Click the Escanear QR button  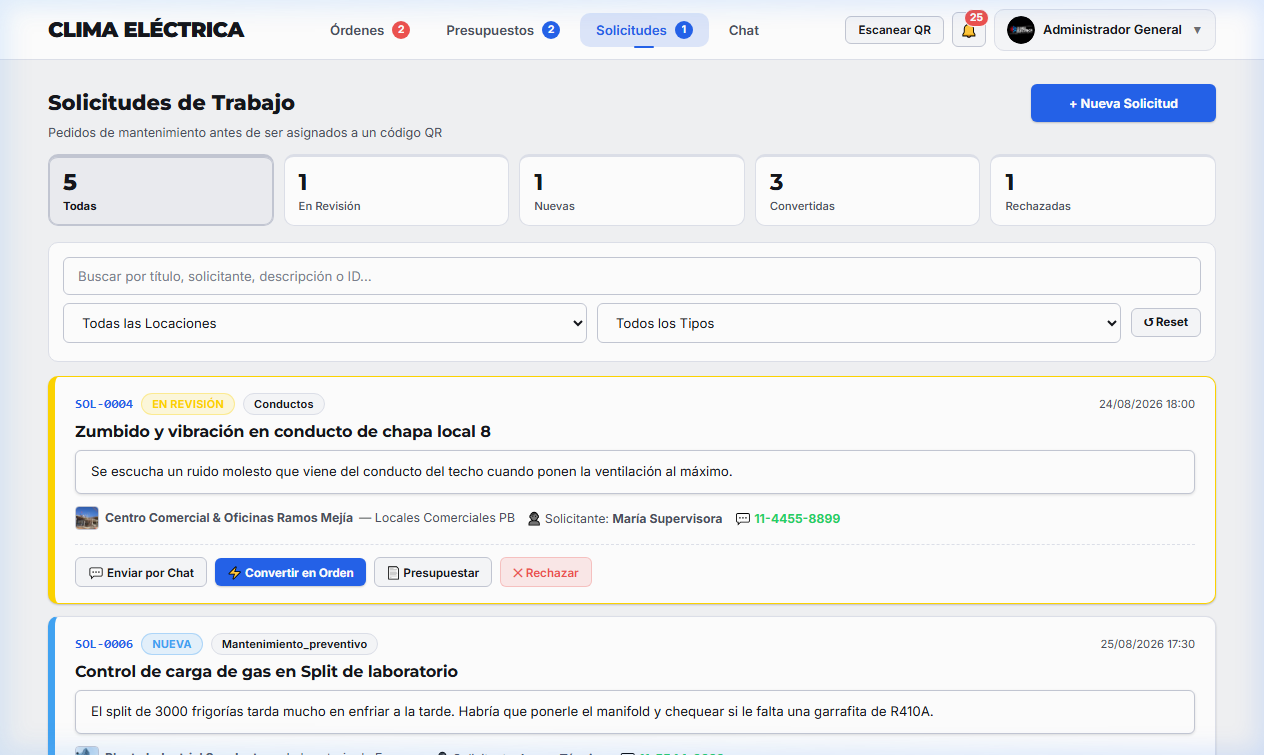tap(894, 30)
